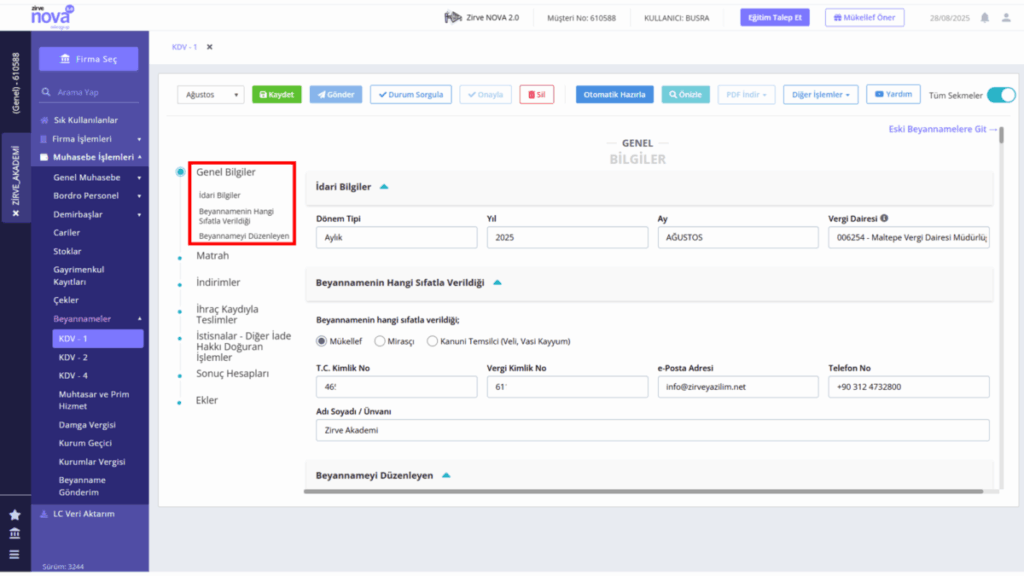Click the vertical scrollbar of the form
Screen dimensions: 1024x576
click(x=1001, y=136)
